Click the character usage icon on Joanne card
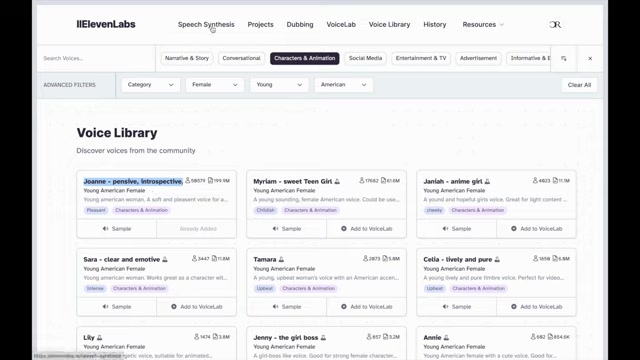This screenshot has height=360, width=640. 210,180
